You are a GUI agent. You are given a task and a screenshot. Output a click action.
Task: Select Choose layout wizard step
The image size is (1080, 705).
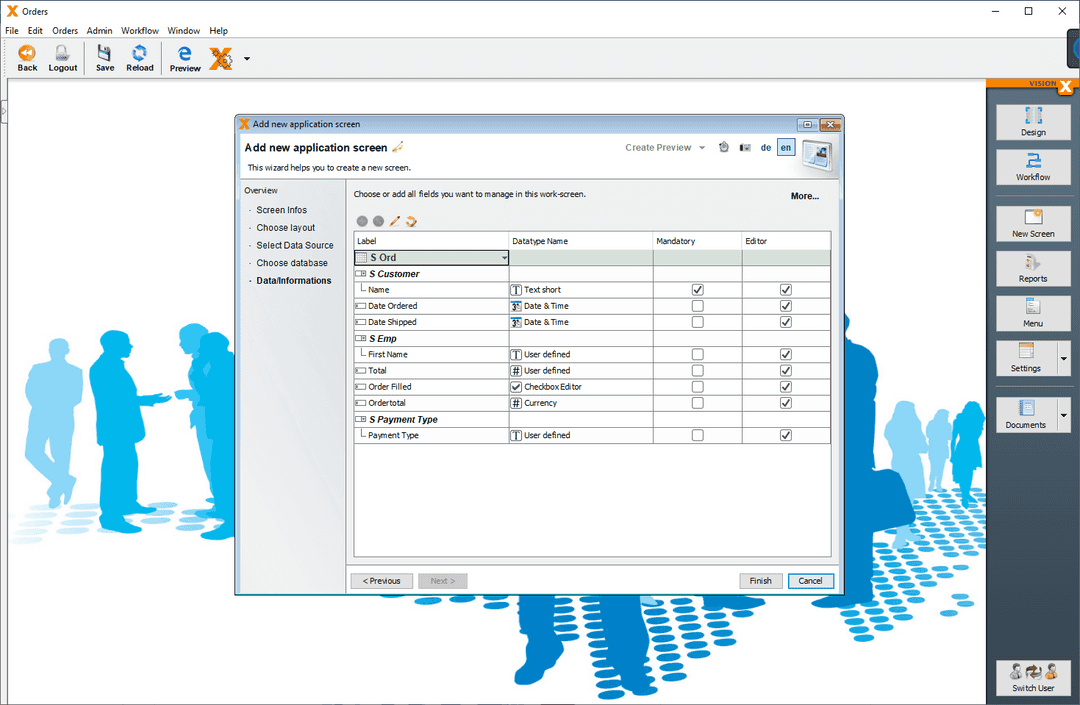[x=285, y=228]
